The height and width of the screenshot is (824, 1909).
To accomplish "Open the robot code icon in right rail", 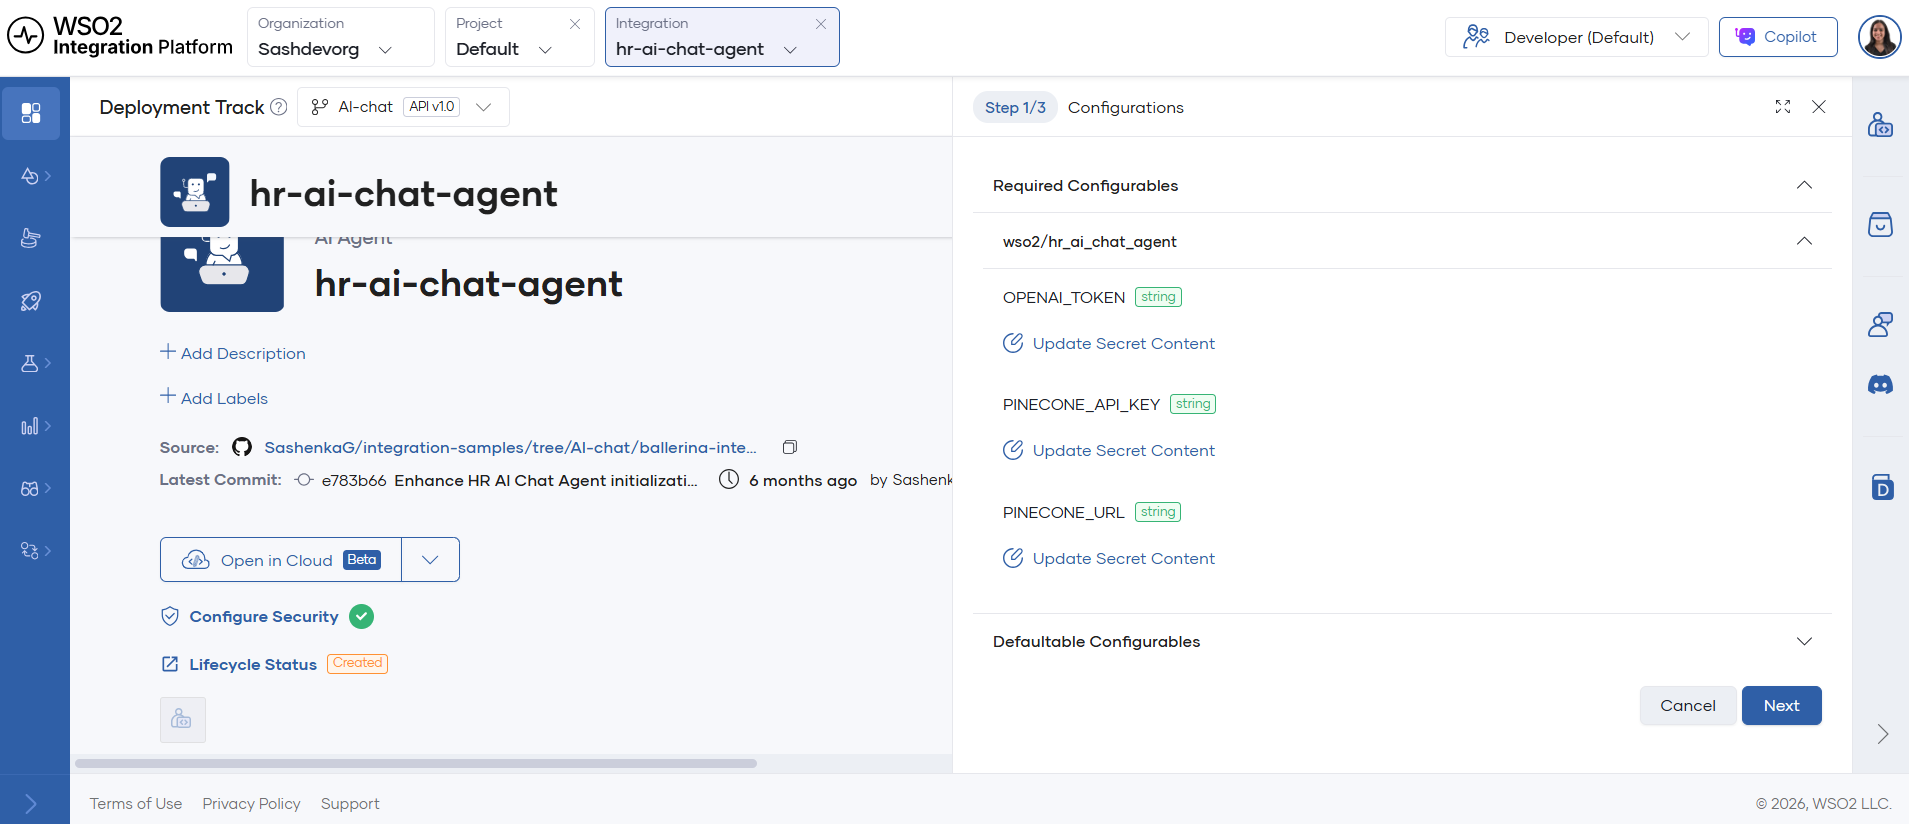I will pyautogui.click(x=1881, y=125).
